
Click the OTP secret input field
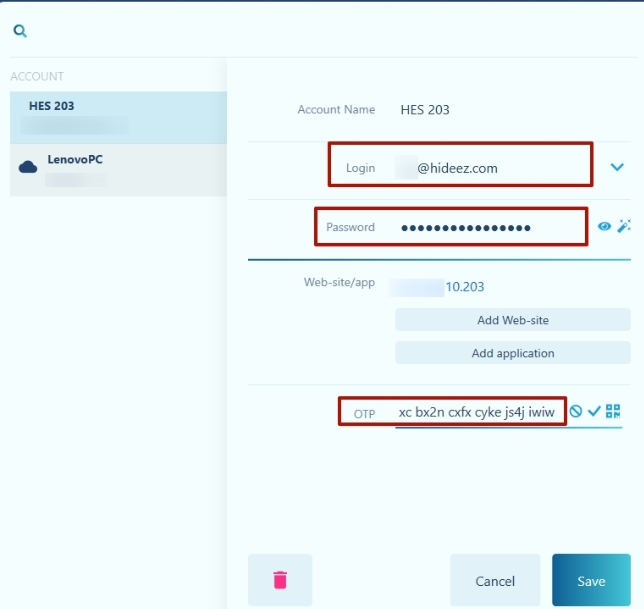[476, 412]
